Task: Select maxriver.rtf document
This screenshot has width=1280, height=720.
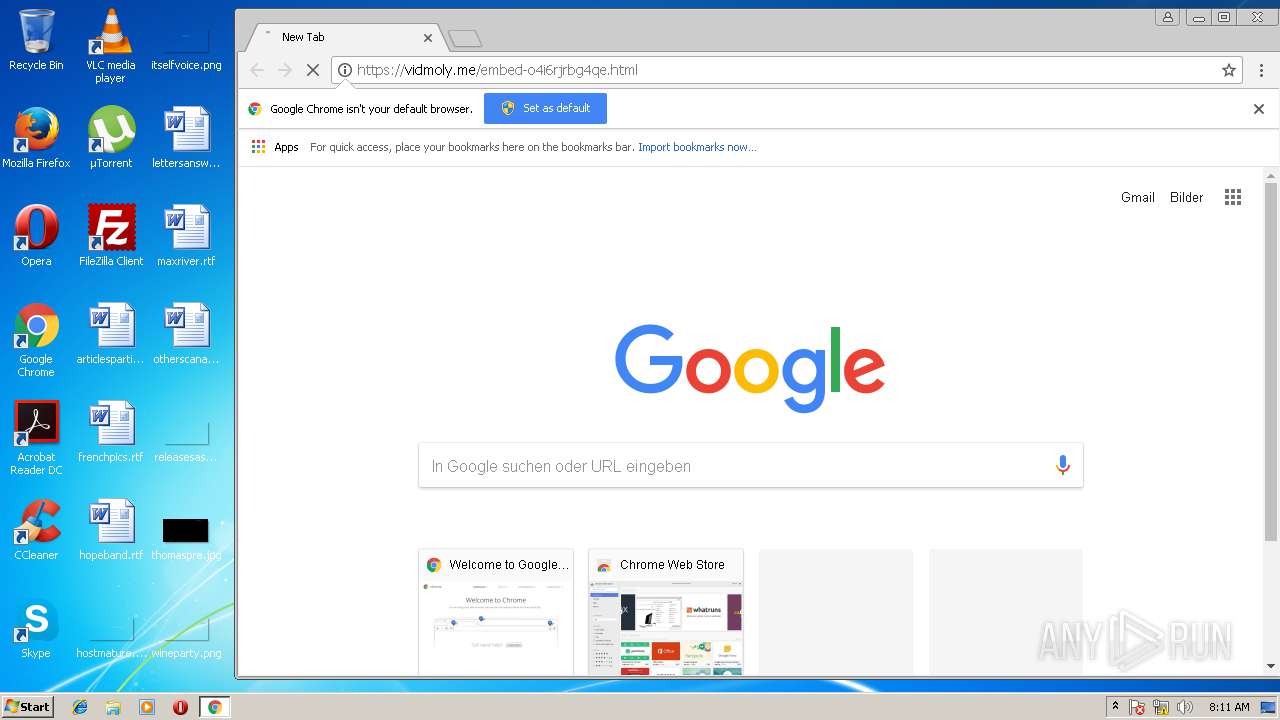Action: click(186, 236)
